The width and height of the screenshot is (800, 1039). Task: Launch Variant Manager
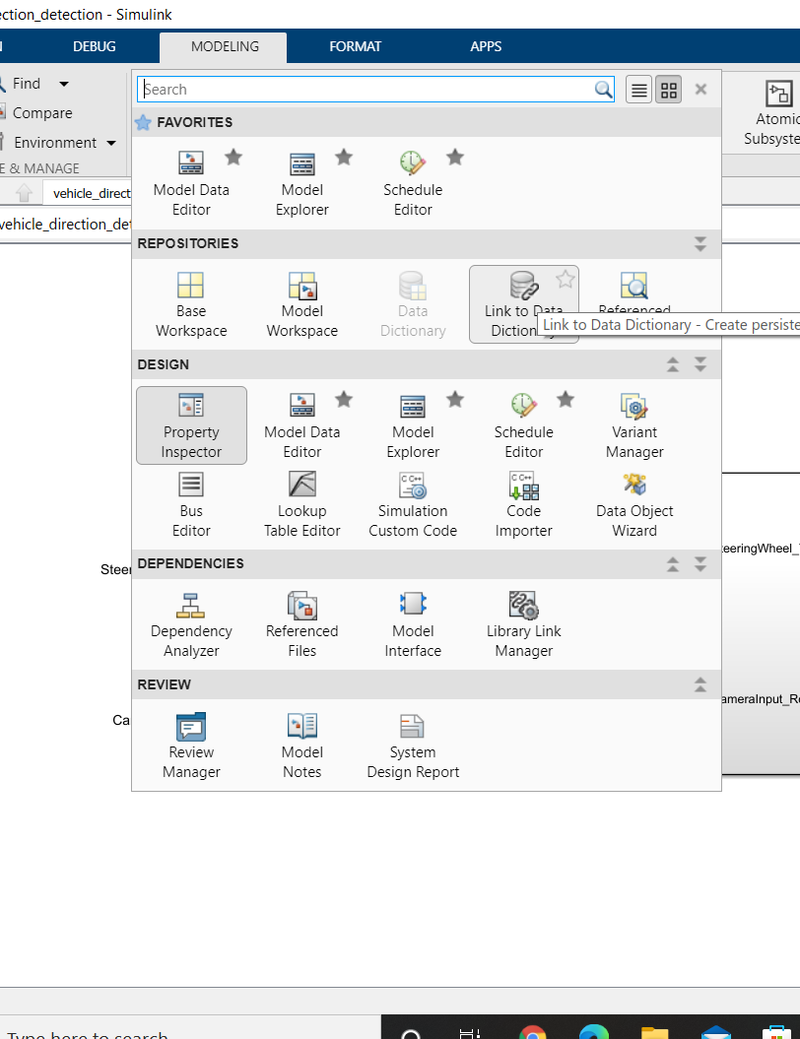pyautogui.click(x=634, y=425)
